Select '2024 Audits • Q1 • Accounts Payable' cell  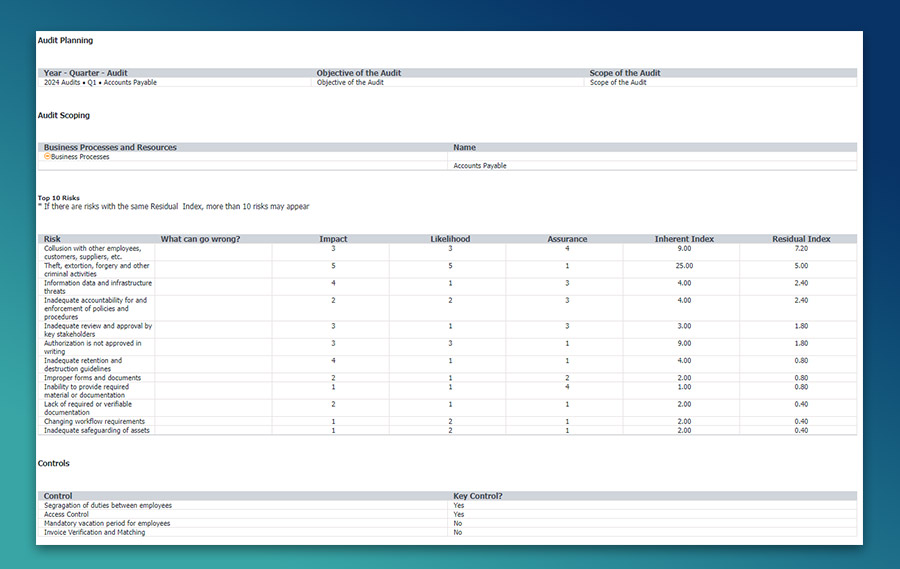100,82
